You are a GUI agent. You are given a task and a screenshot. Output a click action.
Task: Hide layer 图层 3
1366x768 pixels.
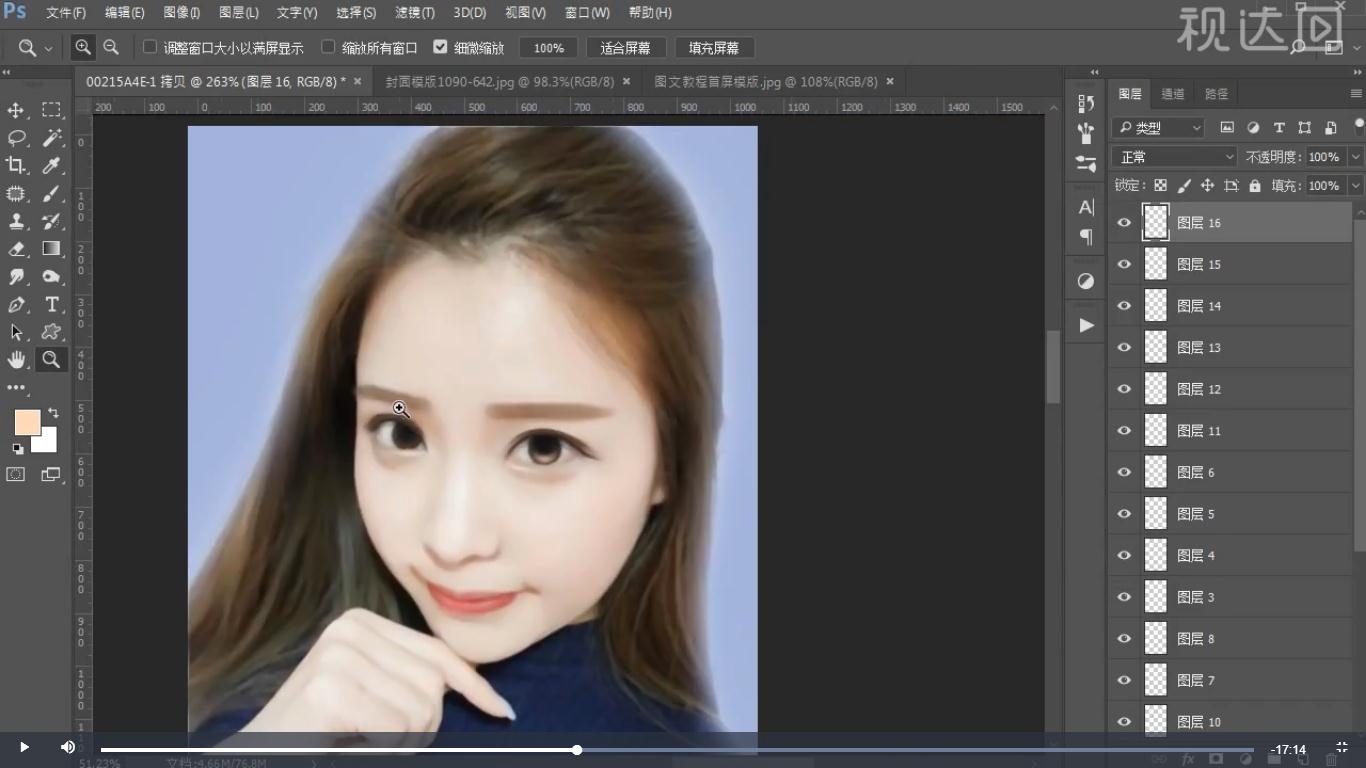1124,597
